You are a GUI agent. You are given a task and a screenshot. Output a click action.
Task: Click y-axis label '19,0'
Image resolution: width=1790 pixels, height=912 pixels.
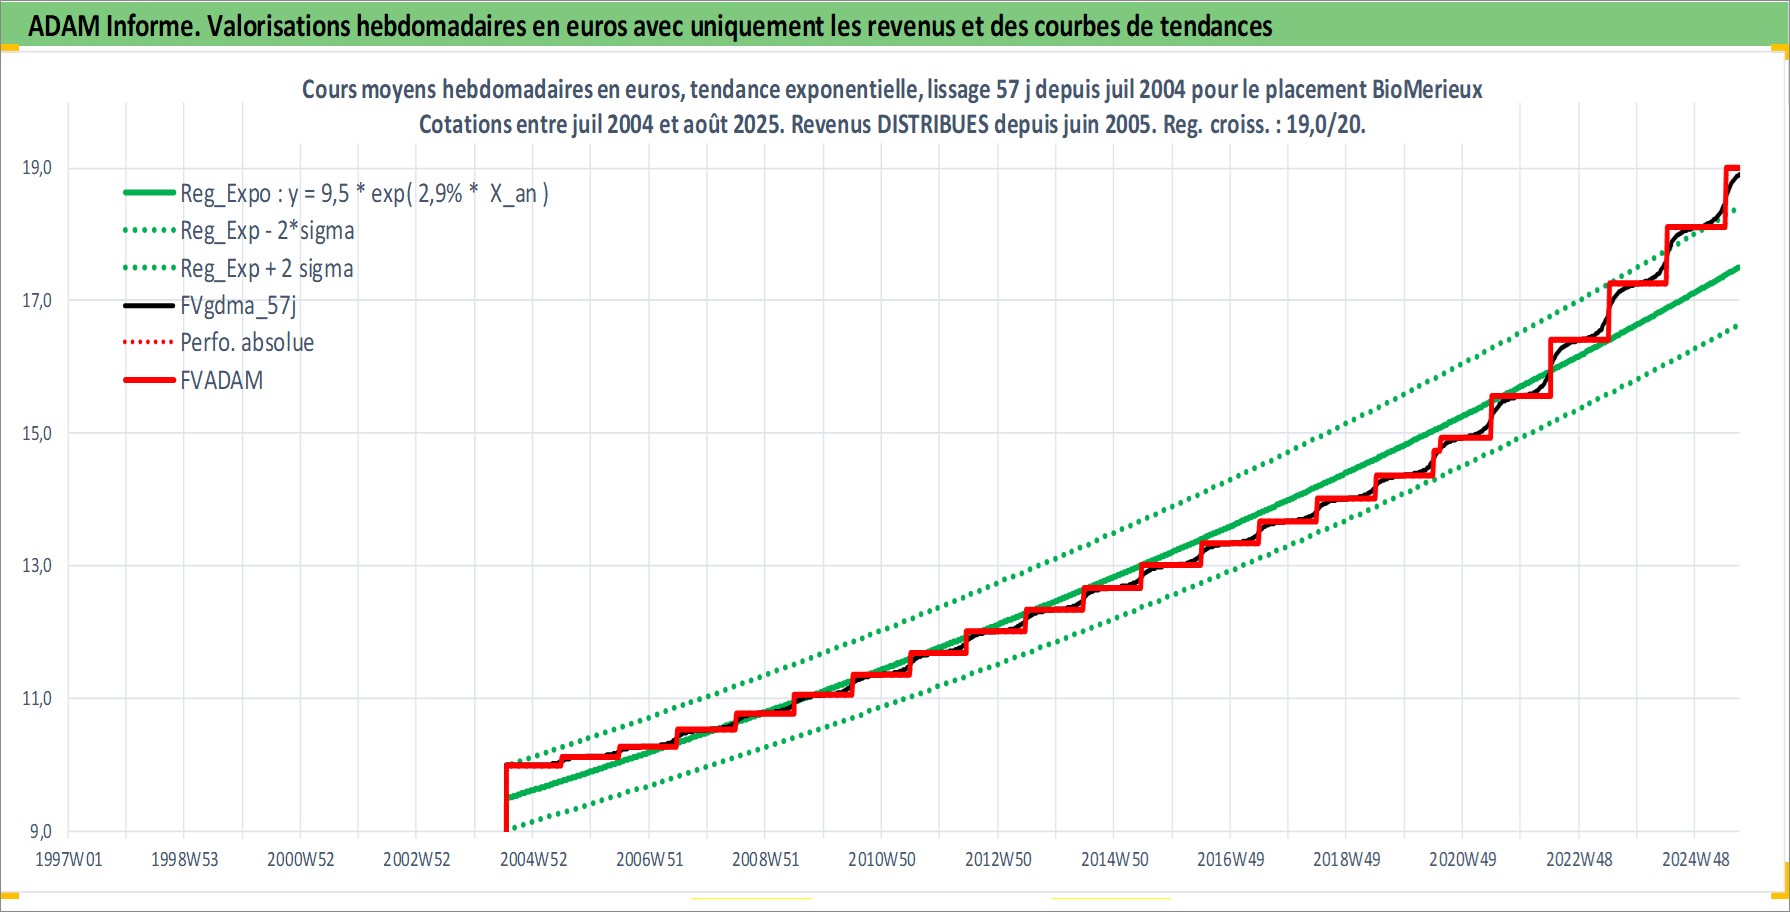click(37, 168)
